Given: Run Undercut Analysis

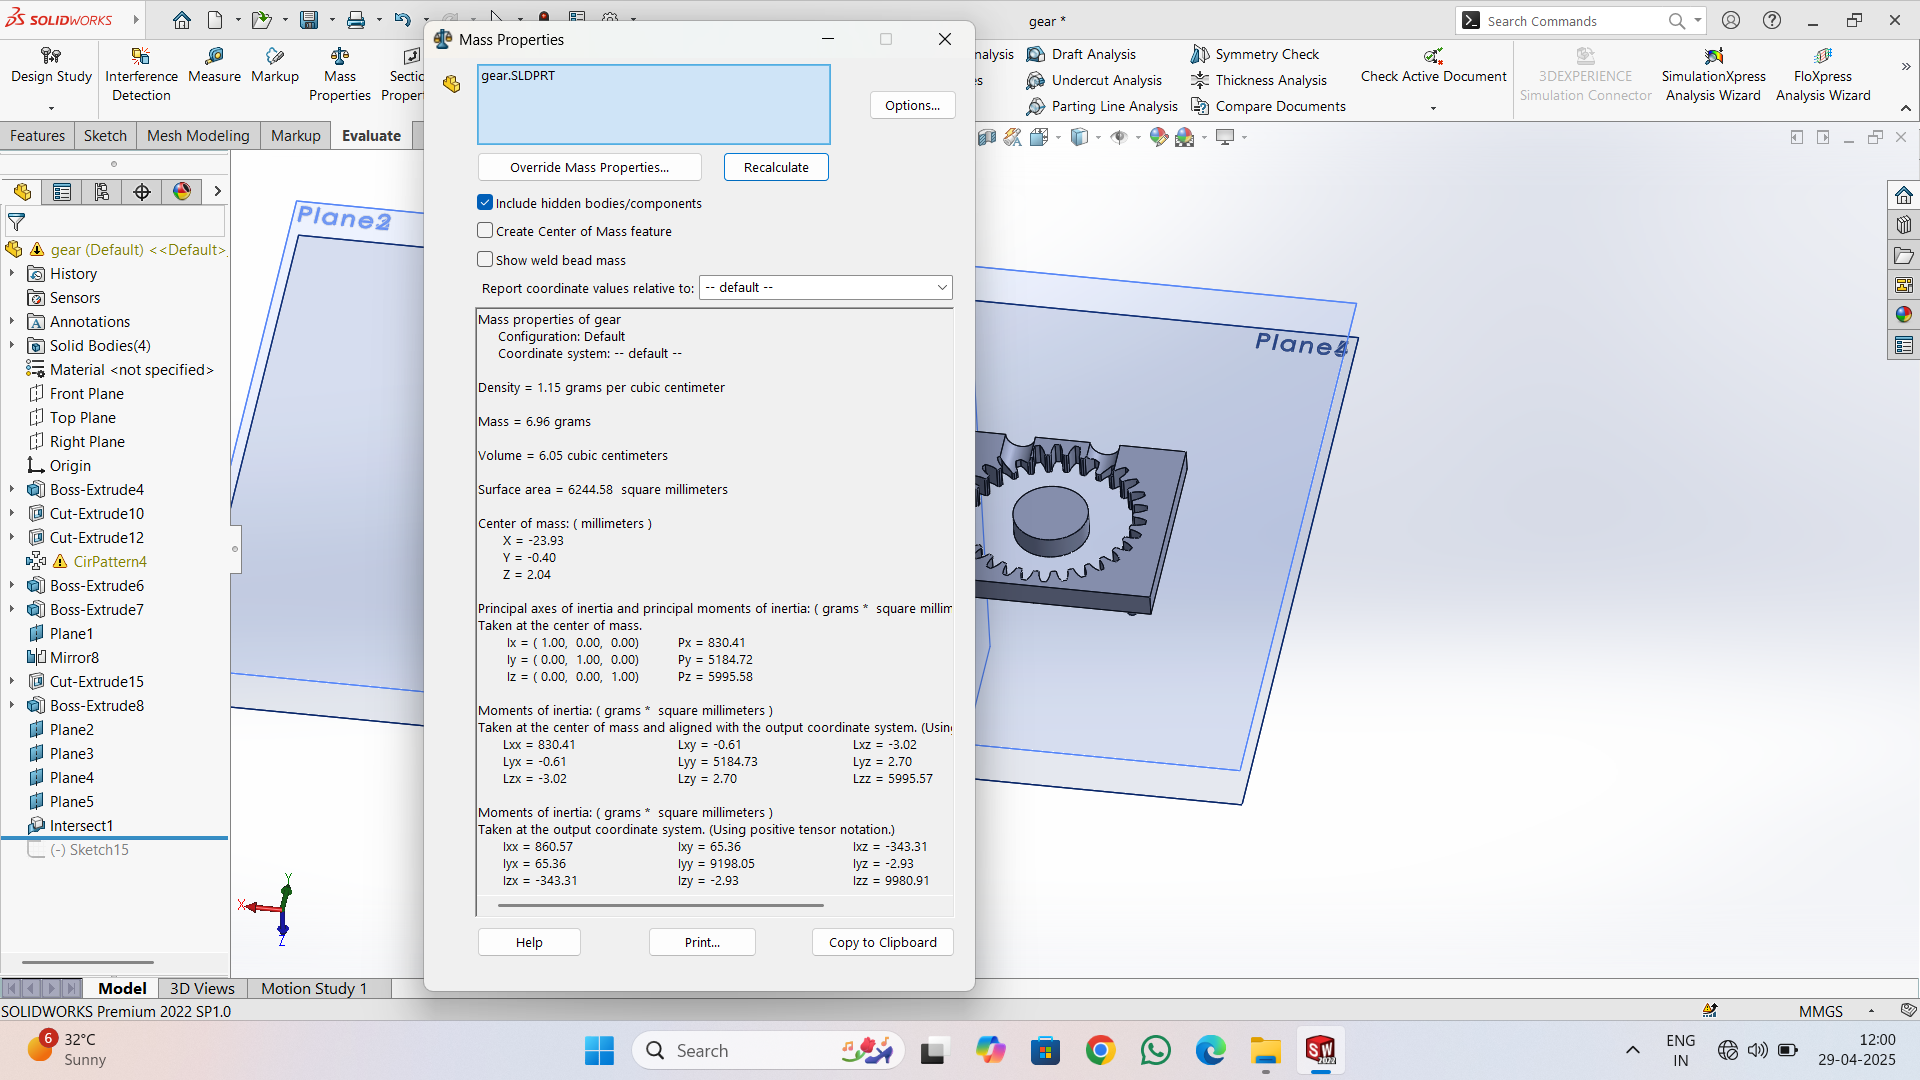Looking at the screenshot, I should tap(1095, 80).
